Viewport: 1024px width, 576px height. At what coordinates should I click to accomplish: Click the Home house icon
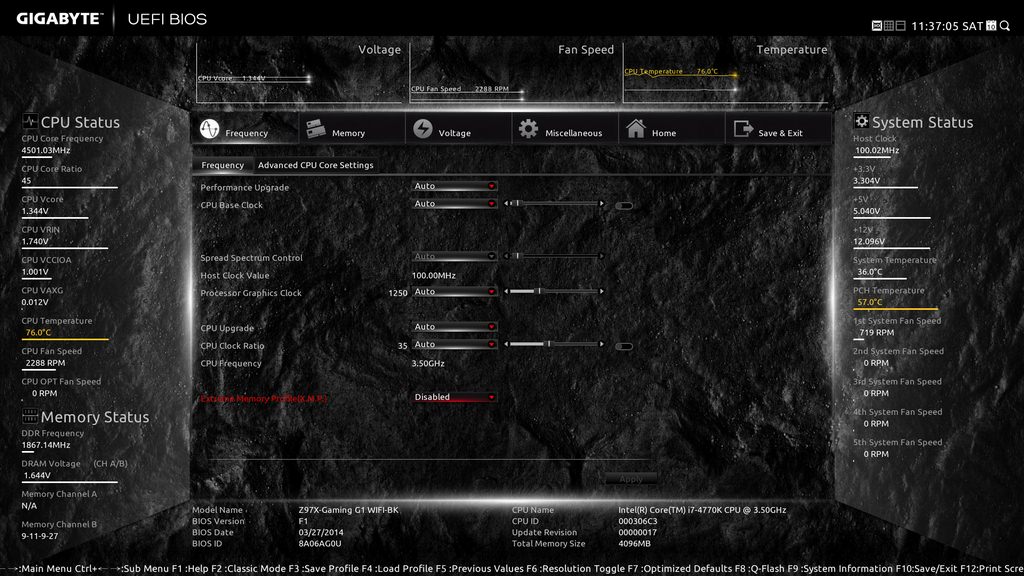click(x=635, y=129)
